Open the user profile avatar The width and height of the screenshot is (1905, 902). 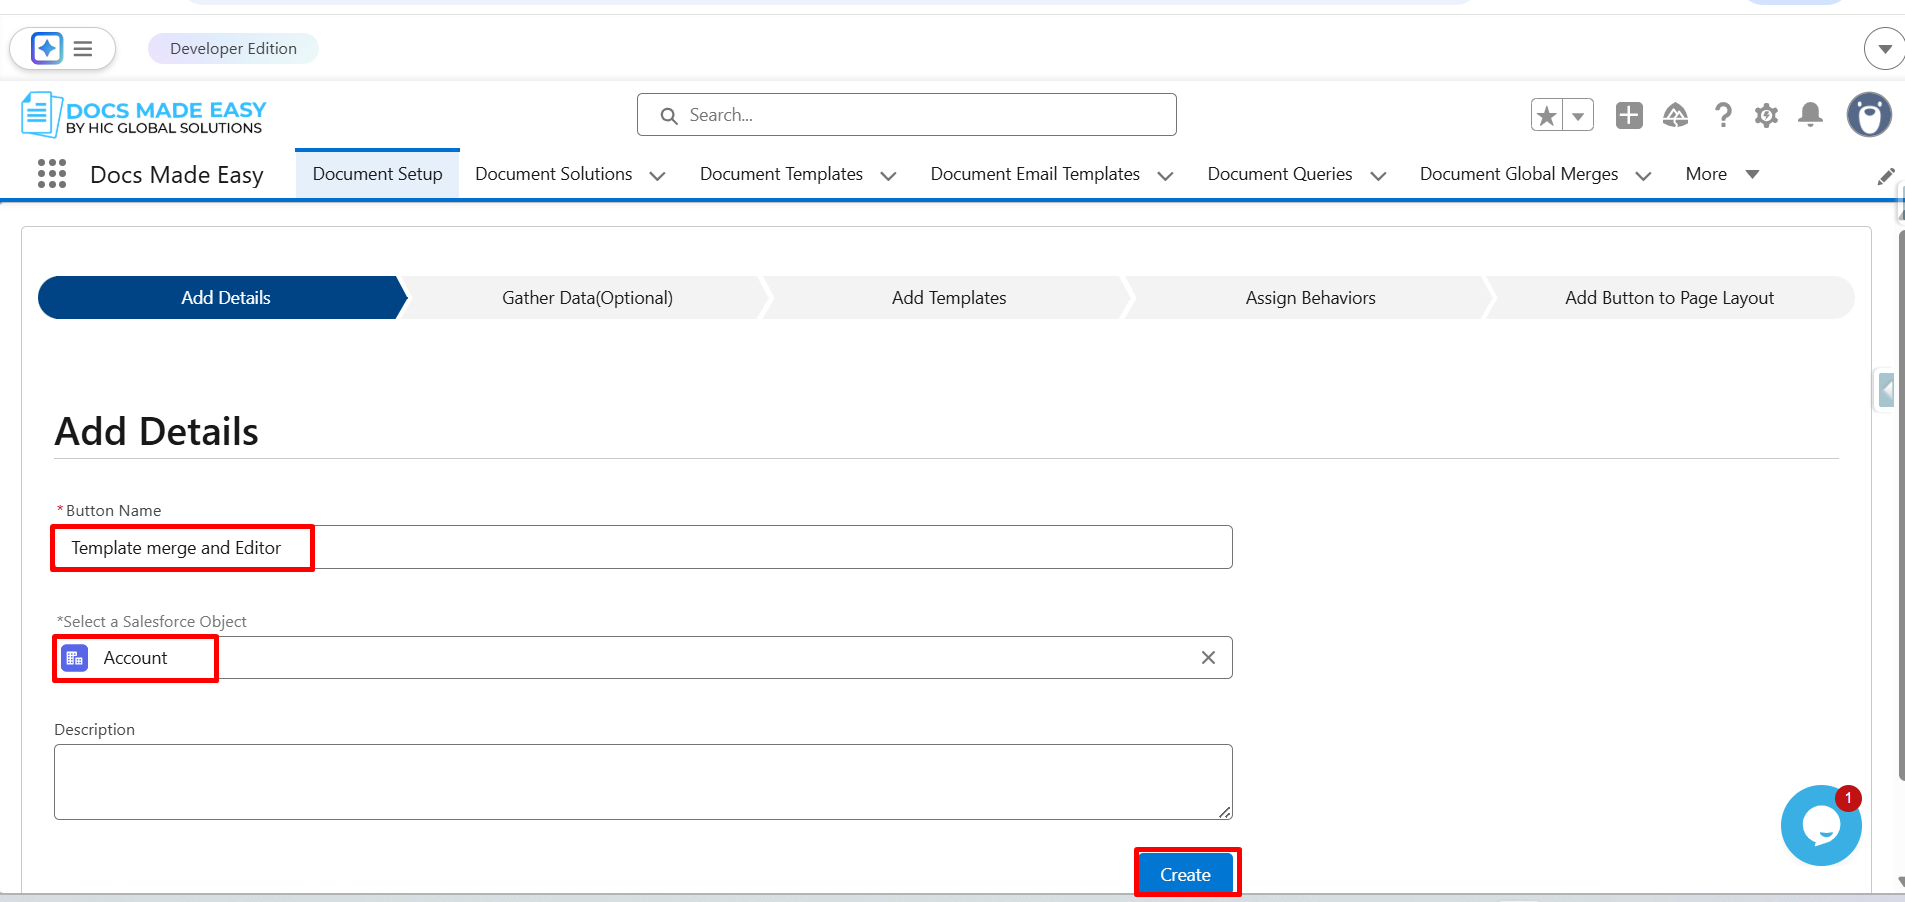(1868, 115)
